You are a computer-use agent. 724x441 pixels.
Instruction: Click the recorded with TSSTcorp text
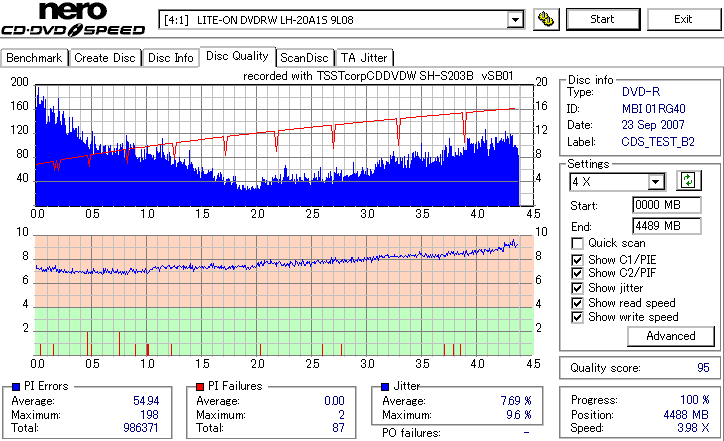pos(378,76)
